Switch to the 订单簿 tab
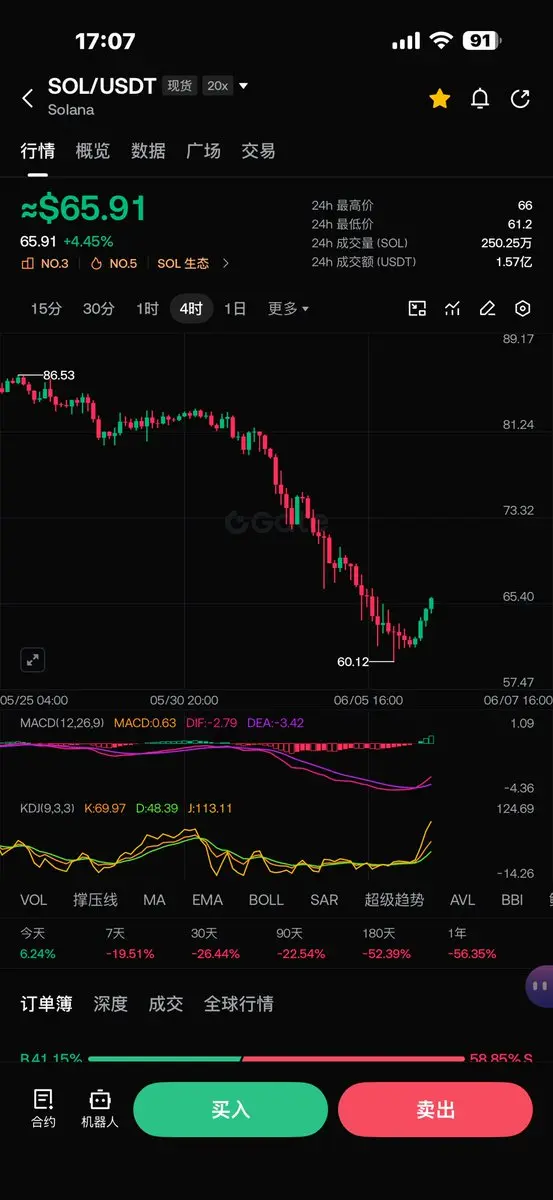The width and height of the screenshot is (553, 1200). (46, 1004)
